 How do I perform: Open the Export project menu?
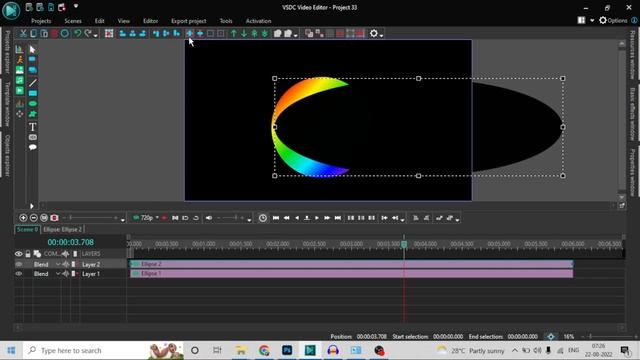pyautogui.click(x=189, y=21)
